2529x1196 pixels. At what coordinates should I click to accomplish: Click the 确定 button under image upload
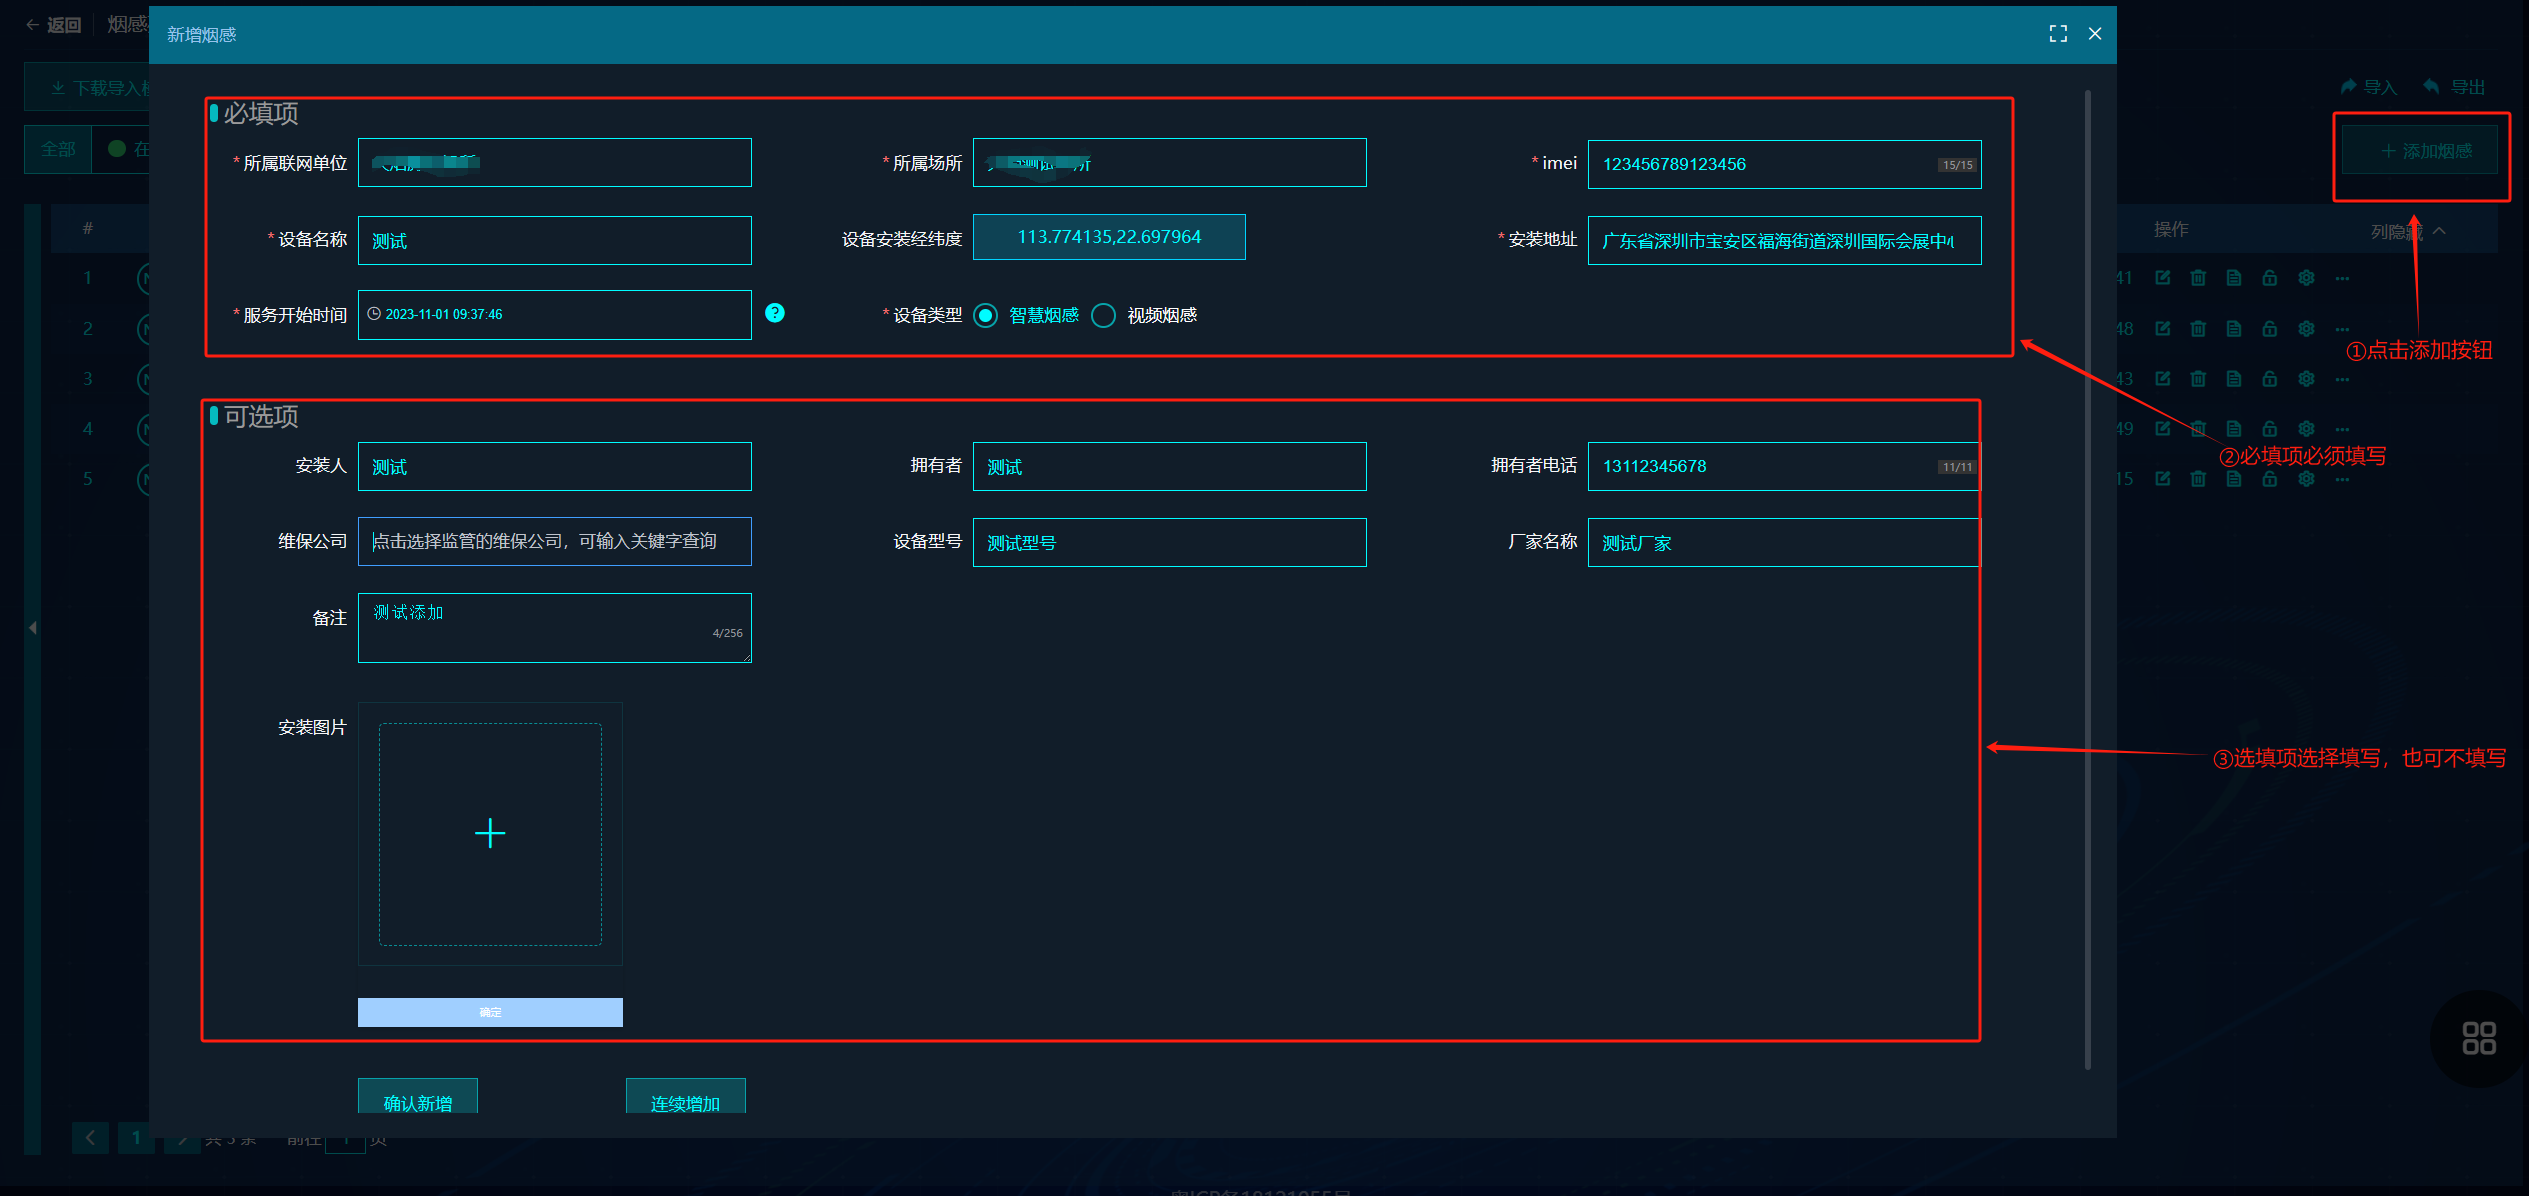490,1012
